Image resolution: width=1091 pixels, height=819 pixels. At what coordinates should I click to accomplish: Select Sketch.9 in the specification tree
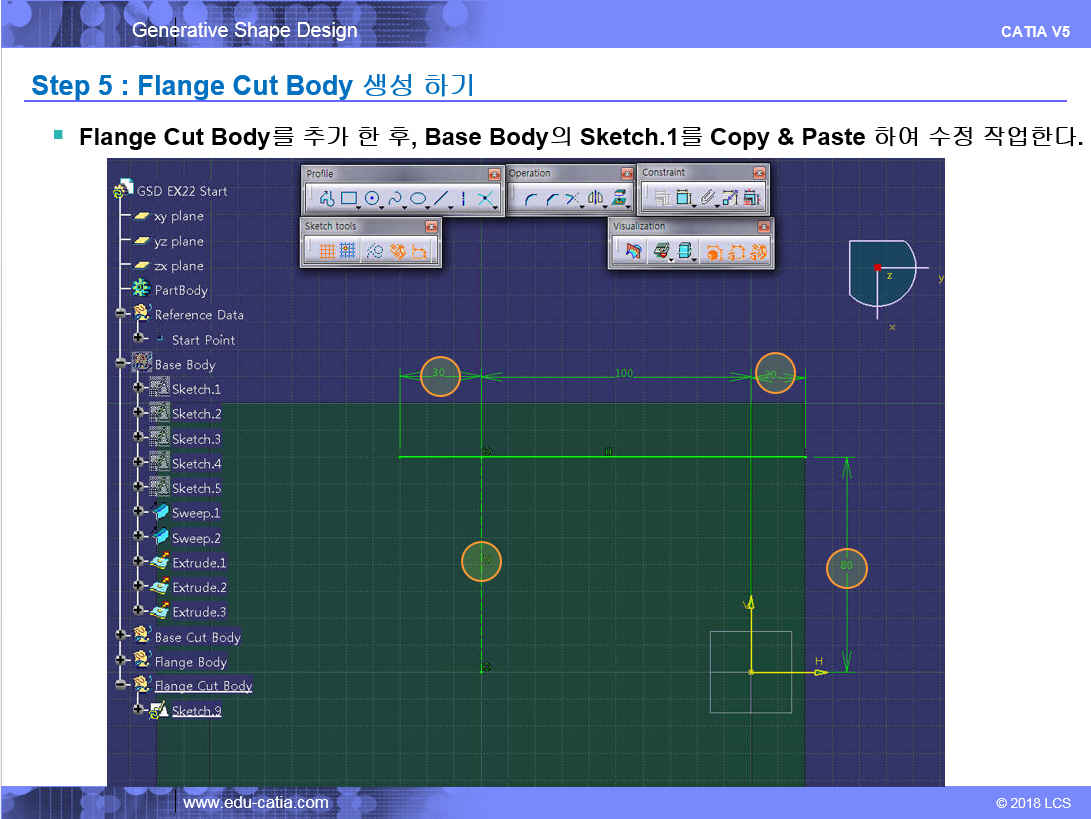tap(196, 711)
